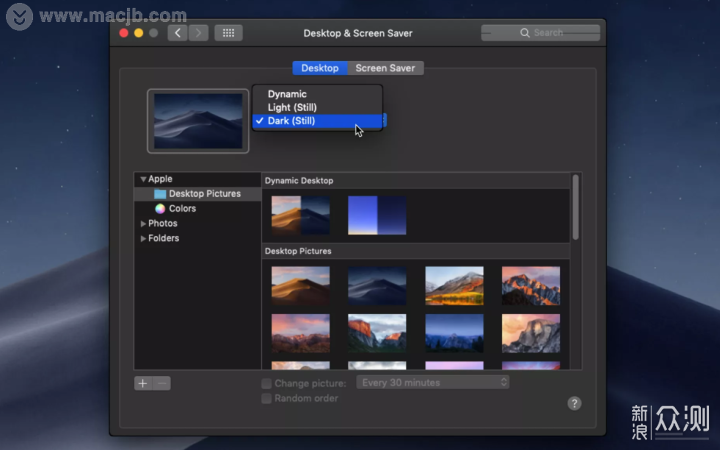720x450 pixels.
Task: Click the minus remove folder button
Action: point(162,383)
